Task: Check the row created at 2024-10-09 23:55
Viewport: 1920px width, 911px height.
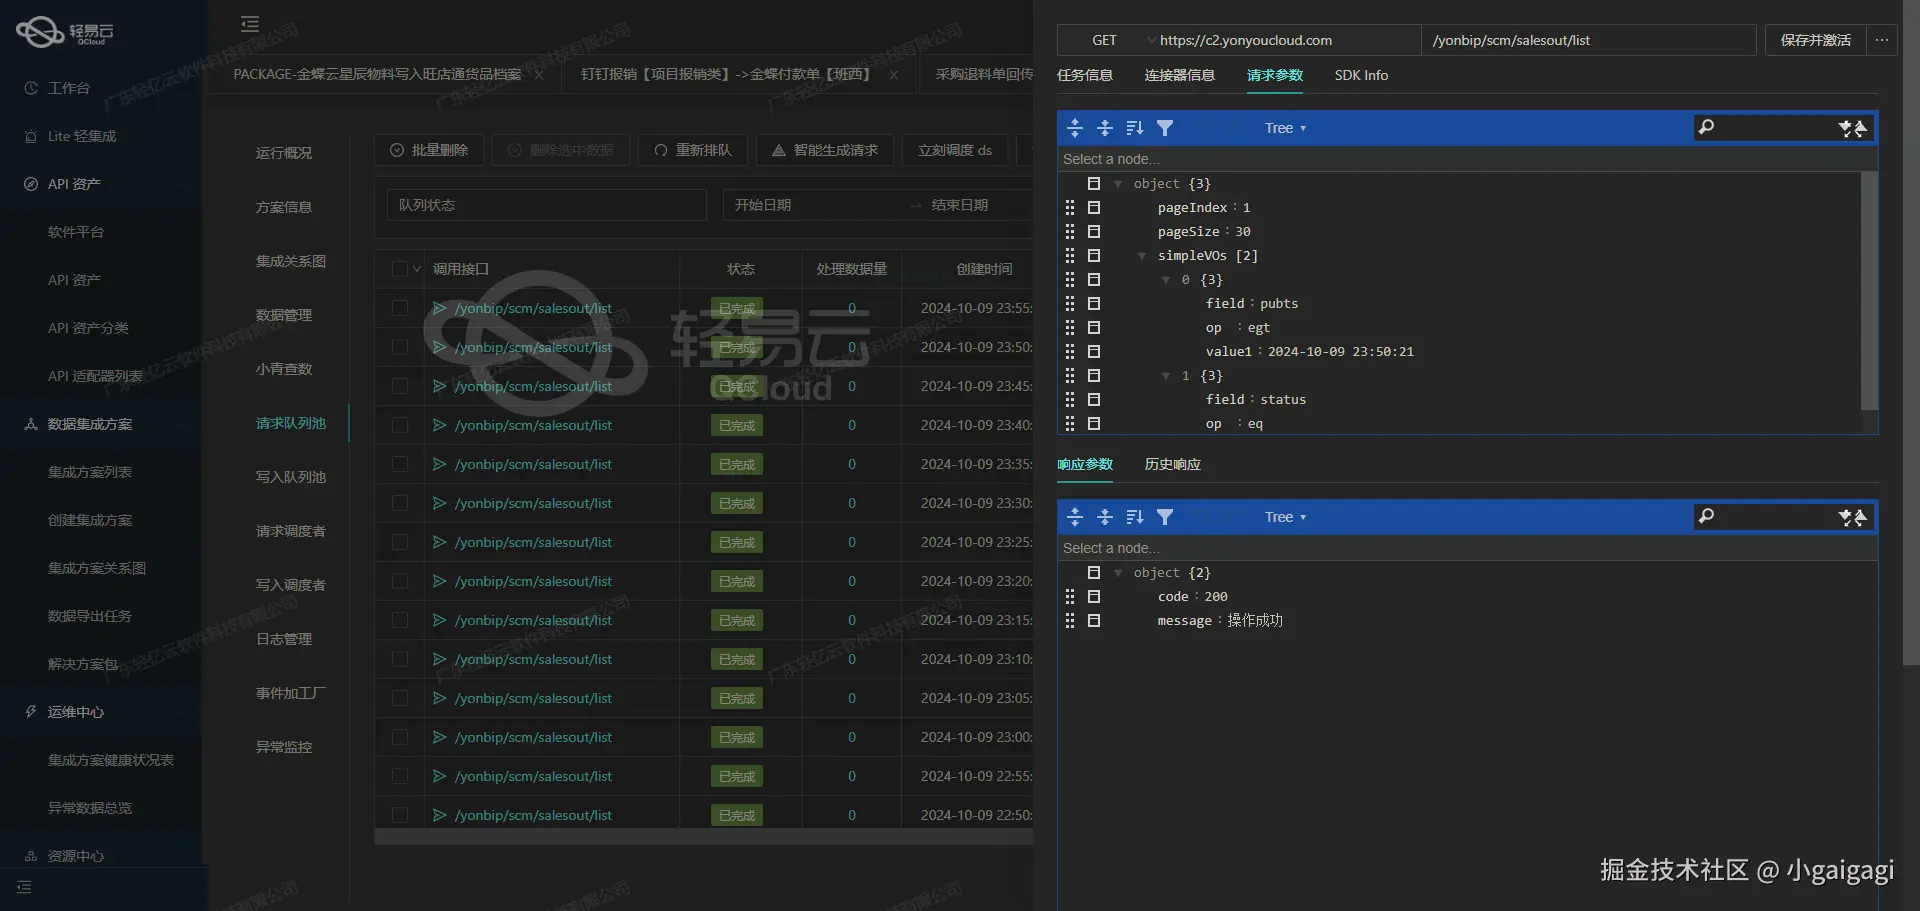Action: coord(400,308)
